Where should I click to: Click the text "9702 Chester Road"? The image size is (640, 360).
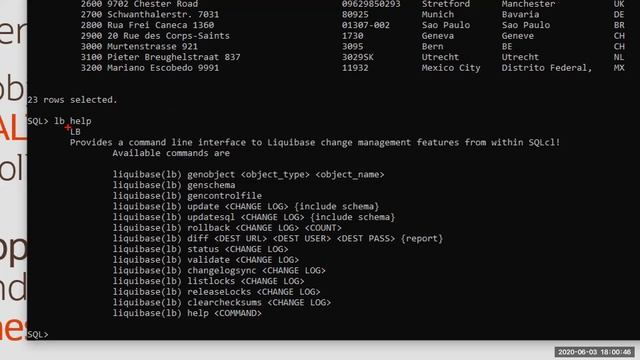tap(153, 4)
